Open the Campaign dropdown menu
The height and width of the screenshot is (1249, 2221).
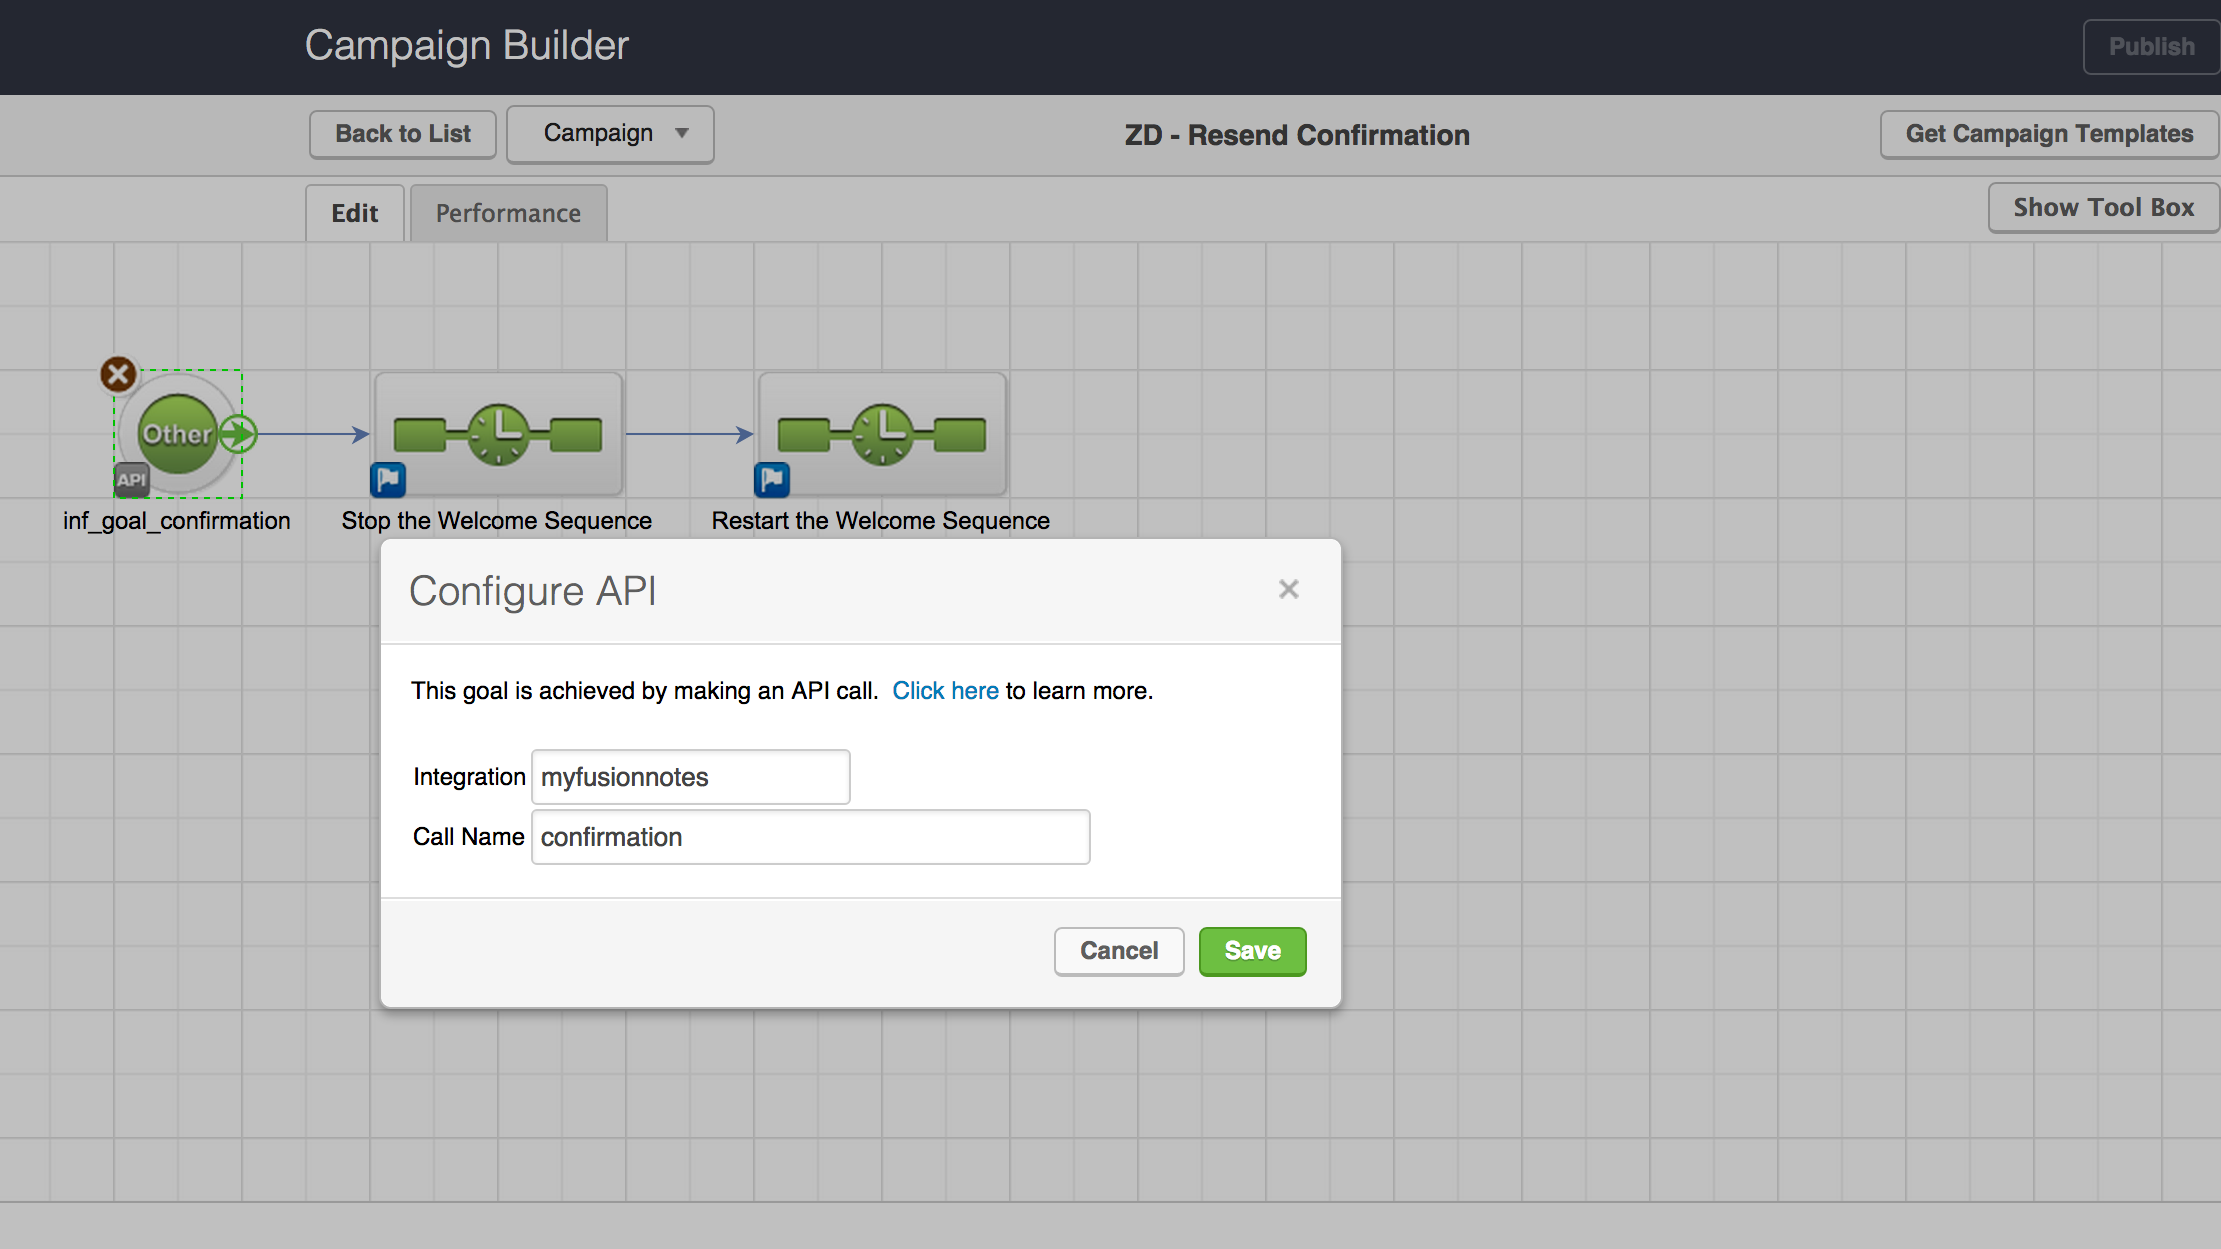[610, 134]
